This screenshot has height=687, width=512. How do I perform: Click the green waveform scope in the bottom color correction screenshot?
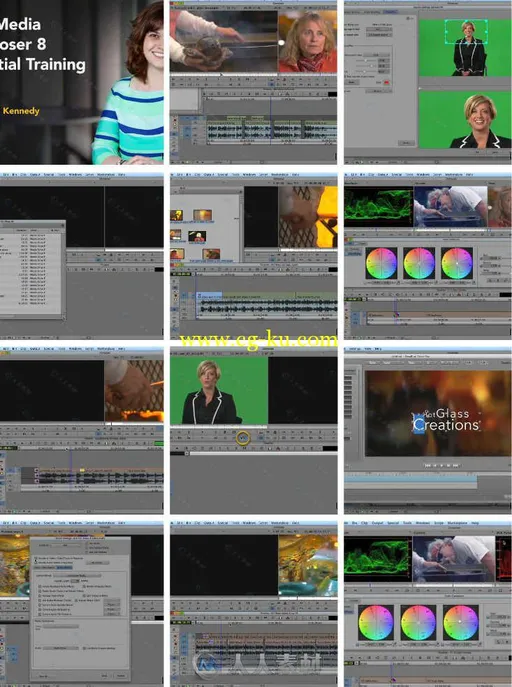pos(378,559)
